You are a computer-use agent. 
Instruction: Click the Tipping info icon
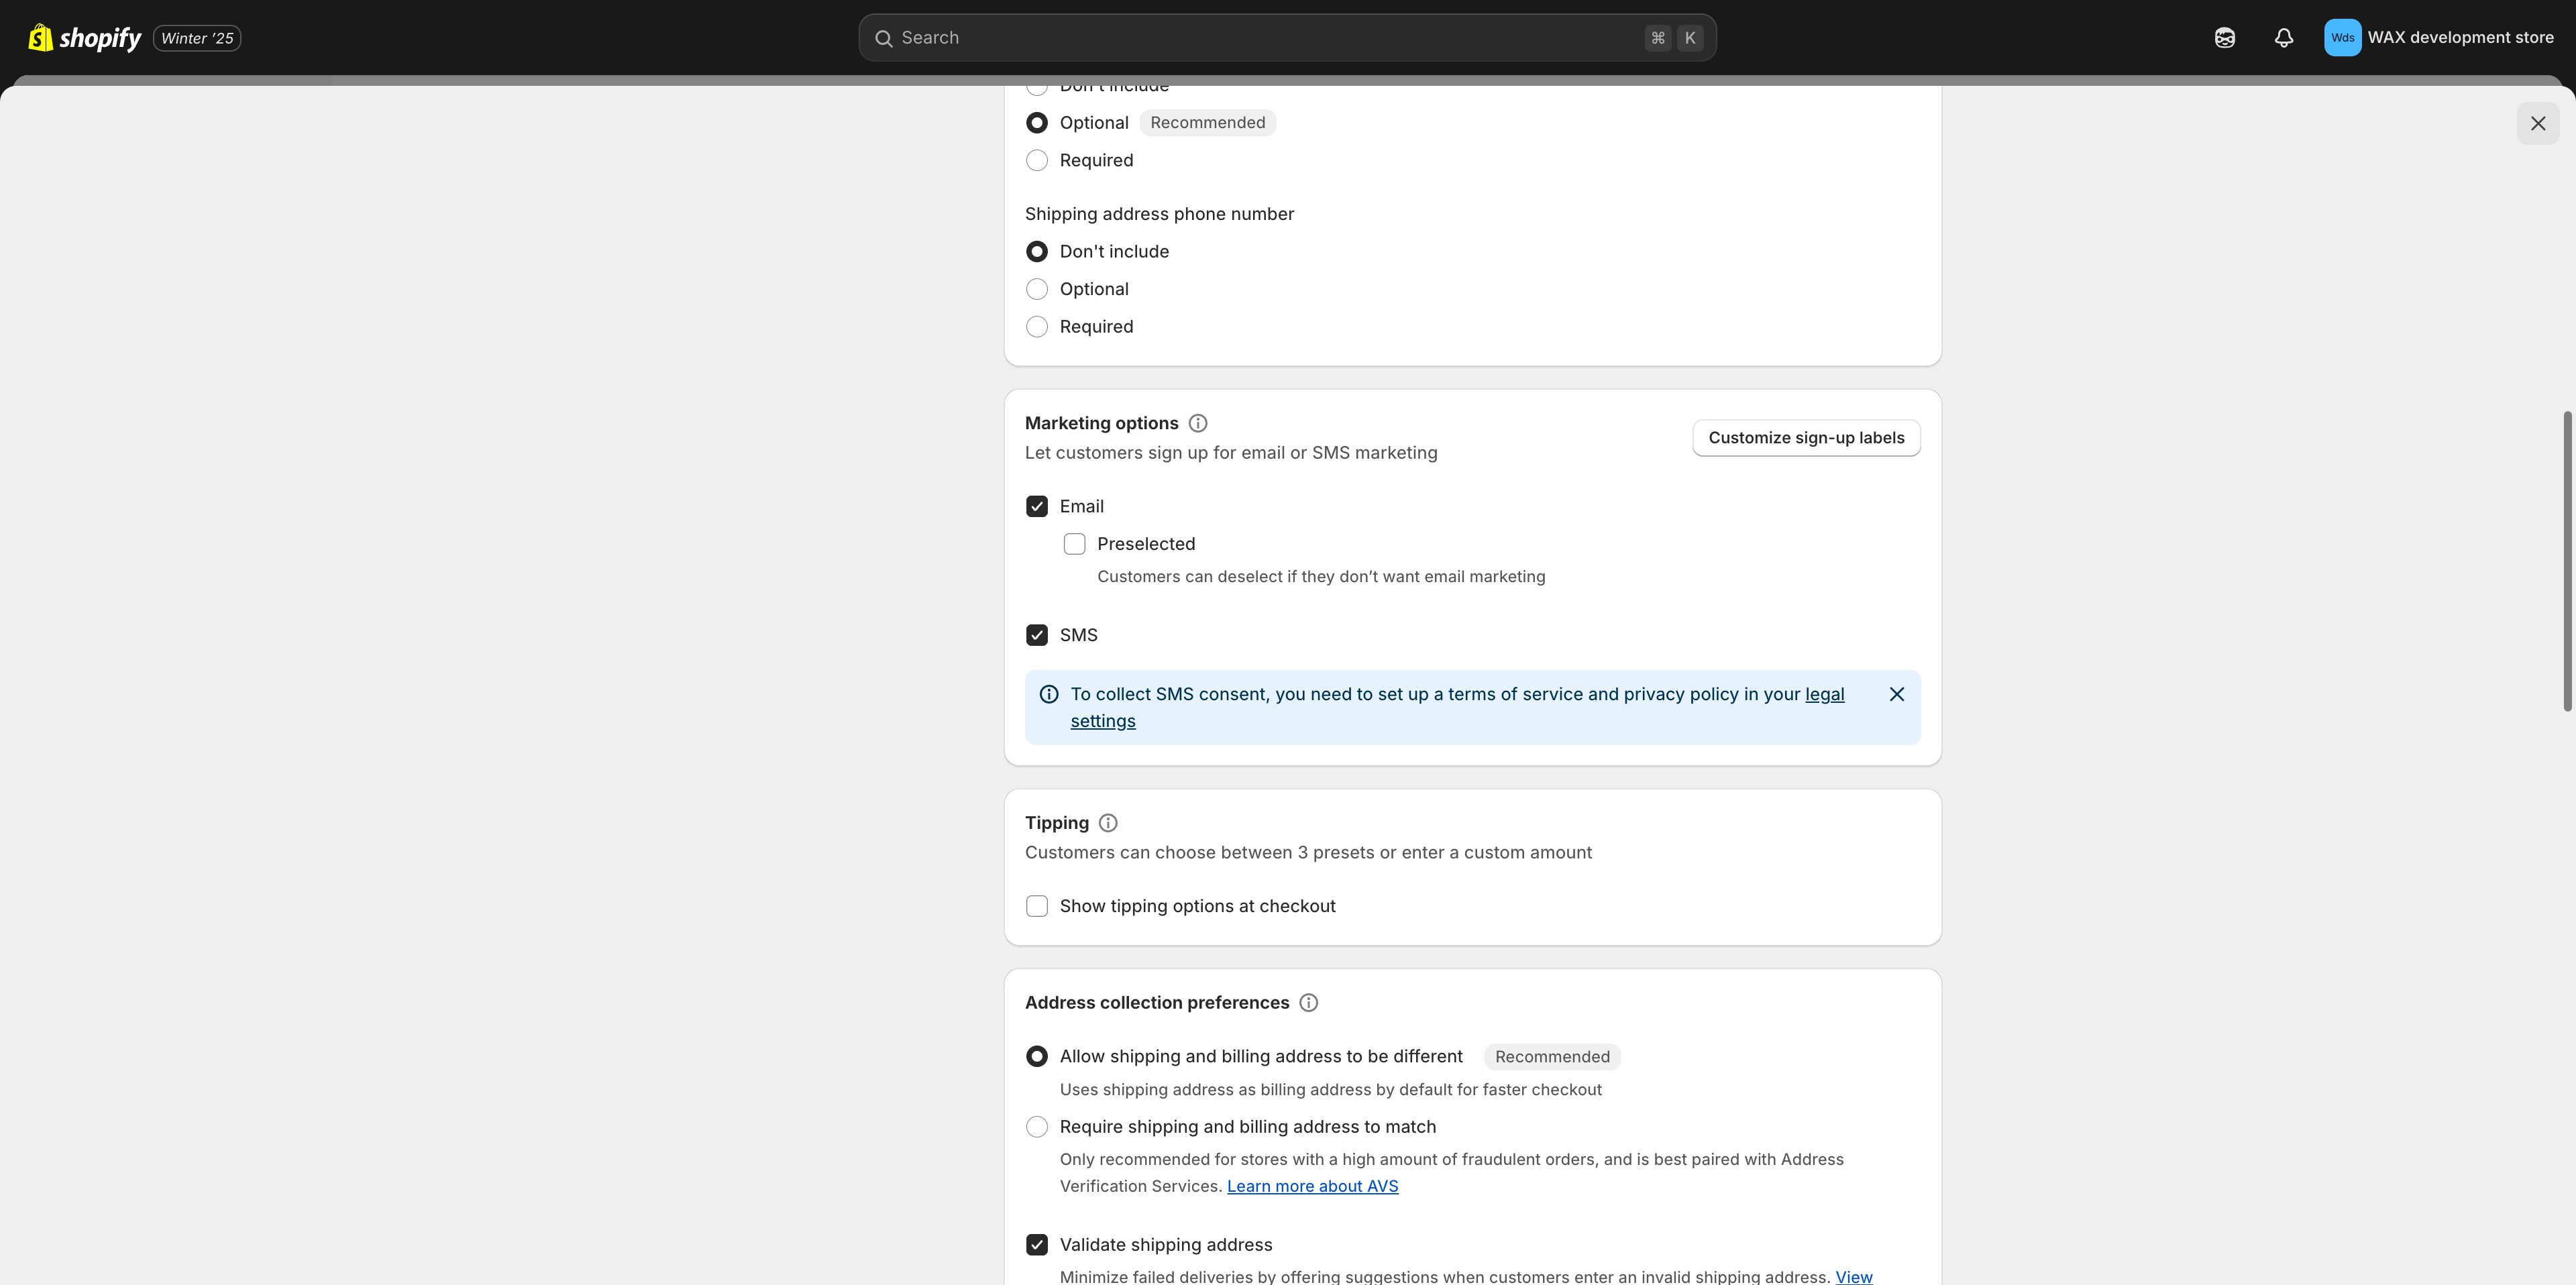point(1108,823)
